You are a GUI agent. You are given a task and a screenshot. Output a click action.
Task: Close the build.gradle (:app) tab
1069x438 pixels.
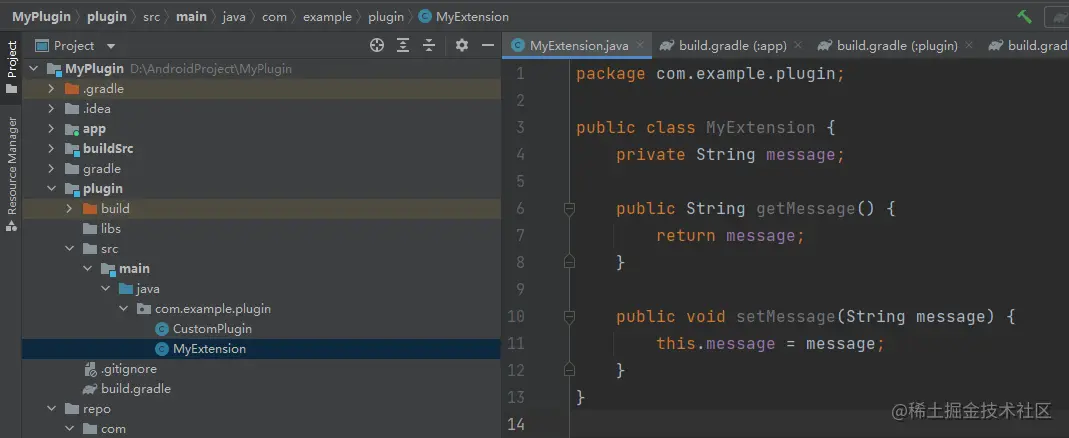click(x=798, y=46)
